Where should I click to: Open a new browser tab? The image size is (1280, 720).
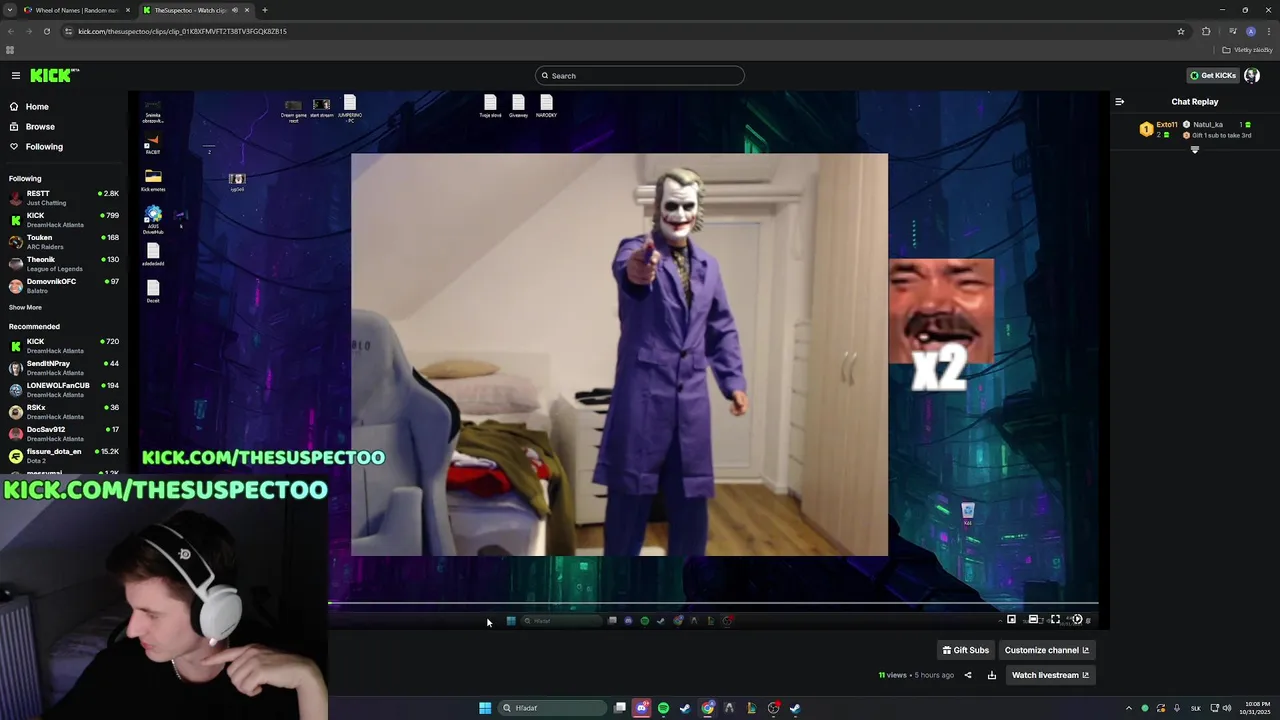tap(264, 10)
